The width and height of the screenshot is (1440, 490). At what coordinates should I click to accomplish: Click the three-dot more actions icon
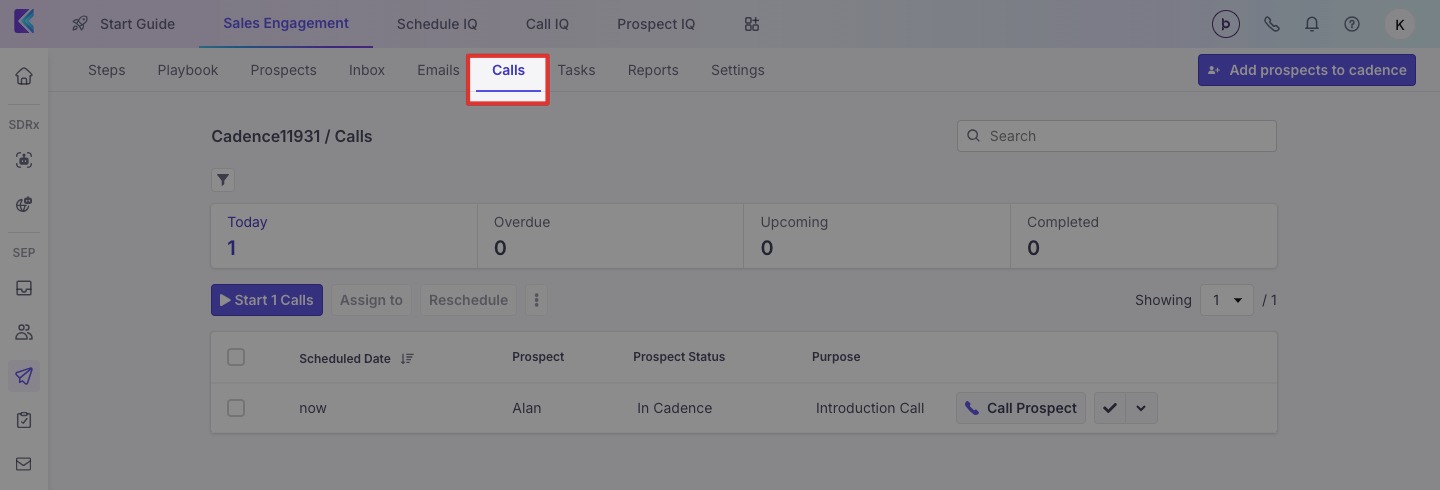(x=537, y=300)
